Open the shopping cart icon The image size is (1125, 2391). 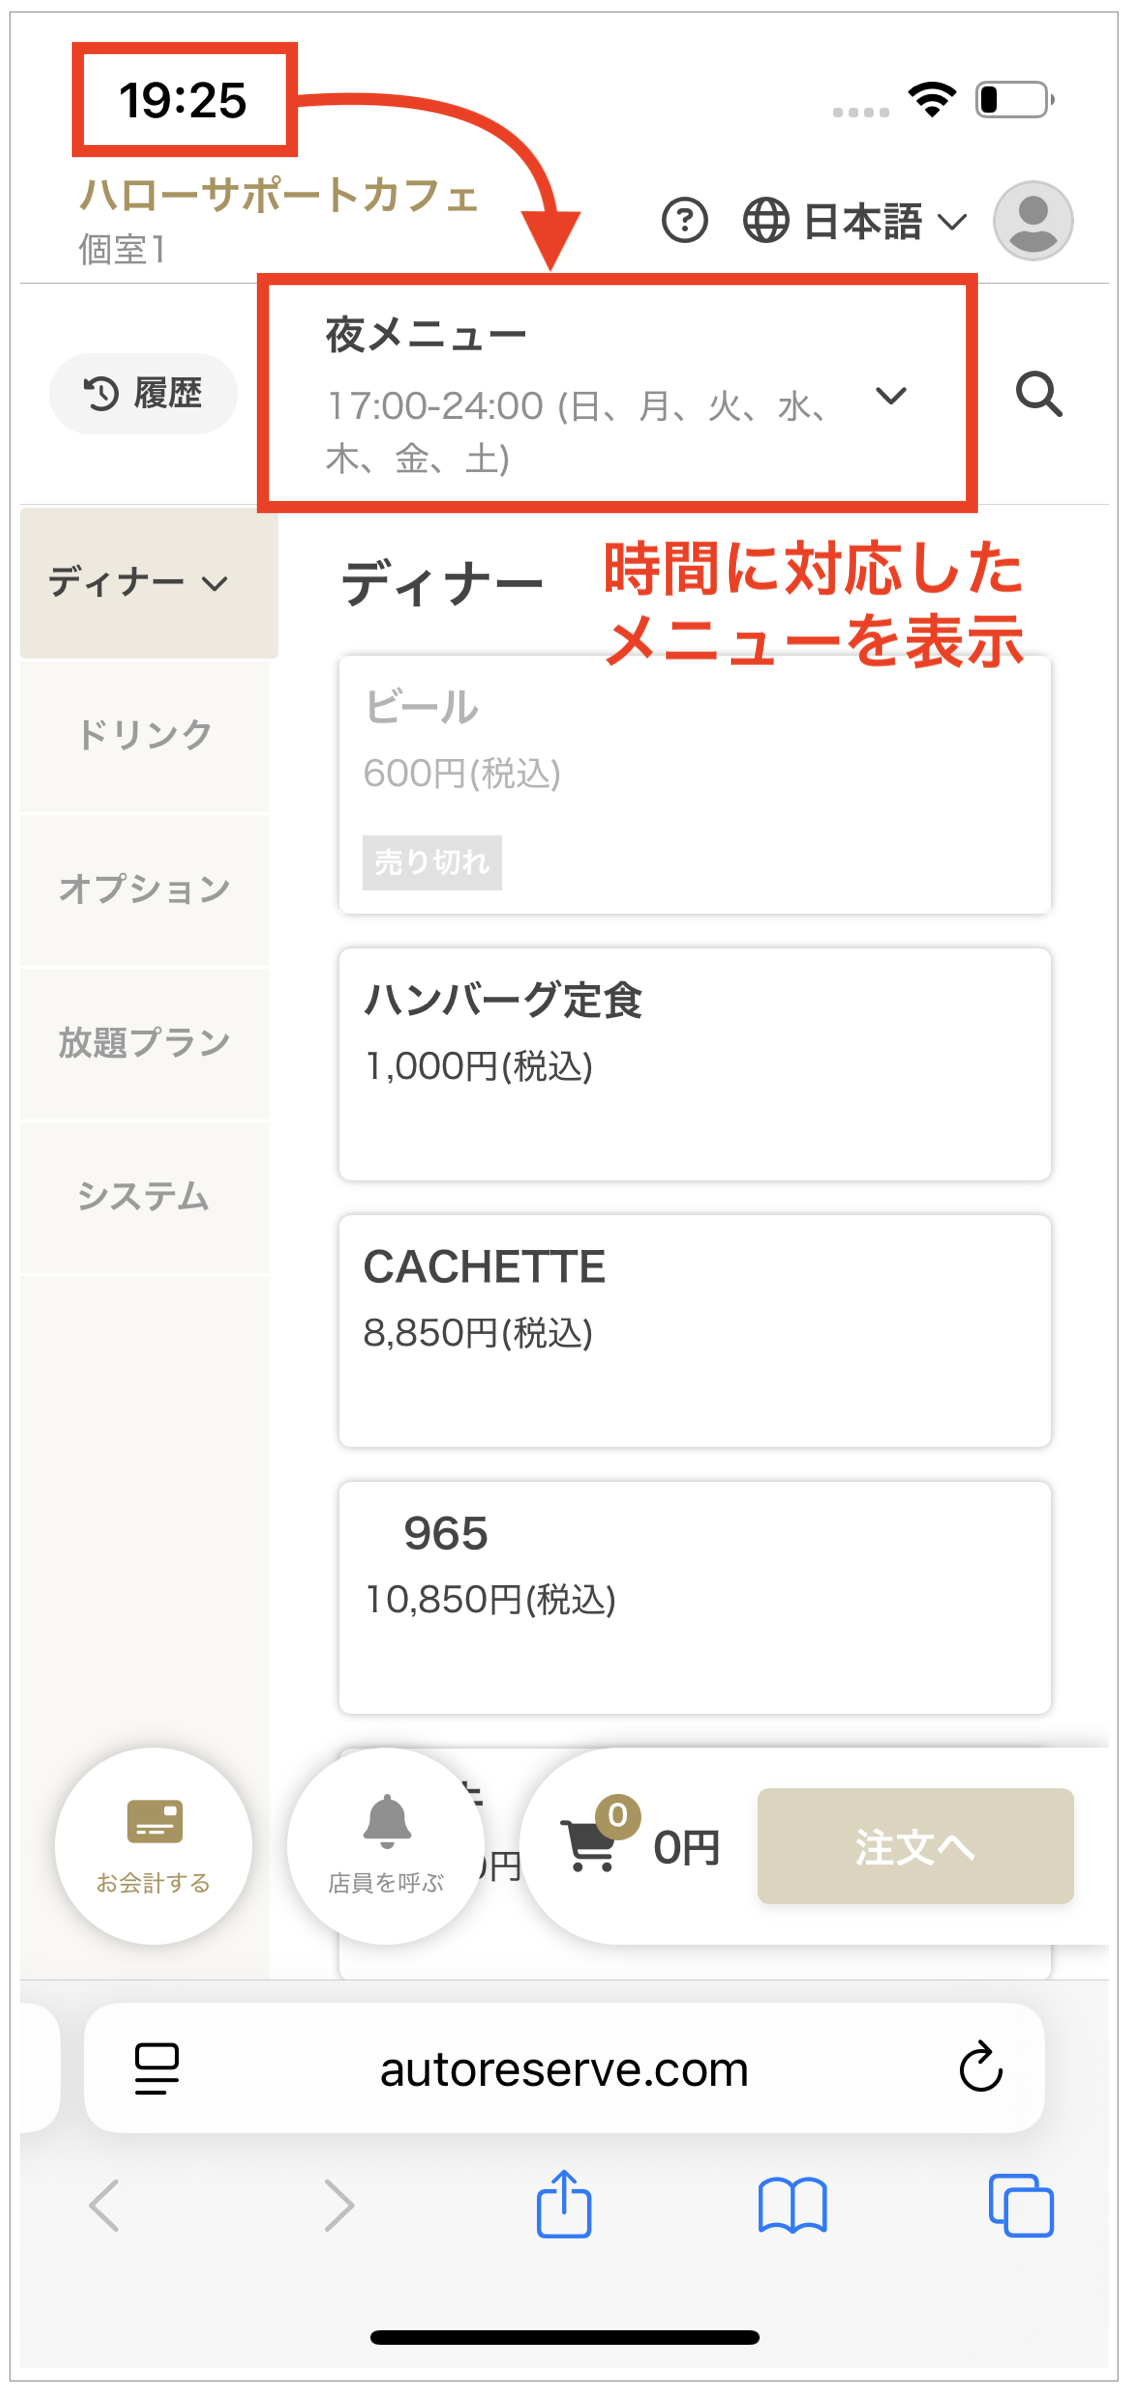(x=592, y=1844)
